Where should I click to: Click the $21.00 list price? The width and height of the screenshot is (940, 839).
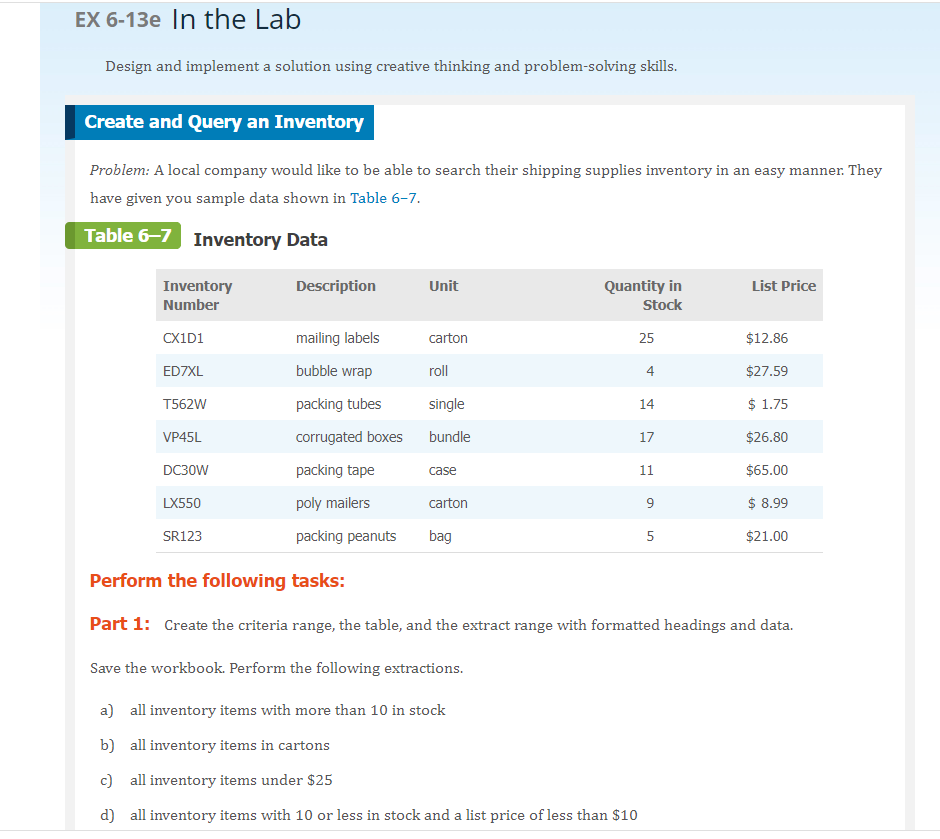(x=767, y=536)
